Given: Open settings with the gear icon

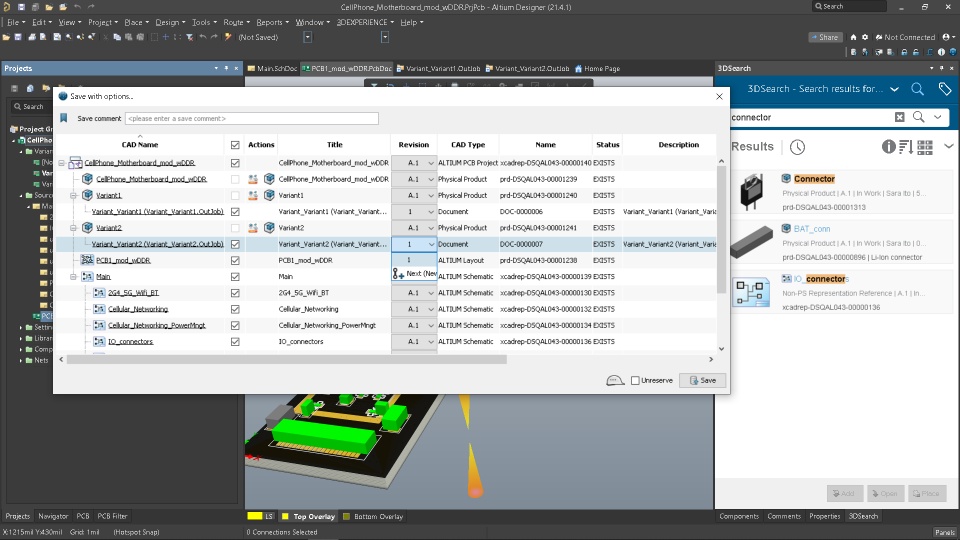Looking at the screenshot, I should pos(865,37).
